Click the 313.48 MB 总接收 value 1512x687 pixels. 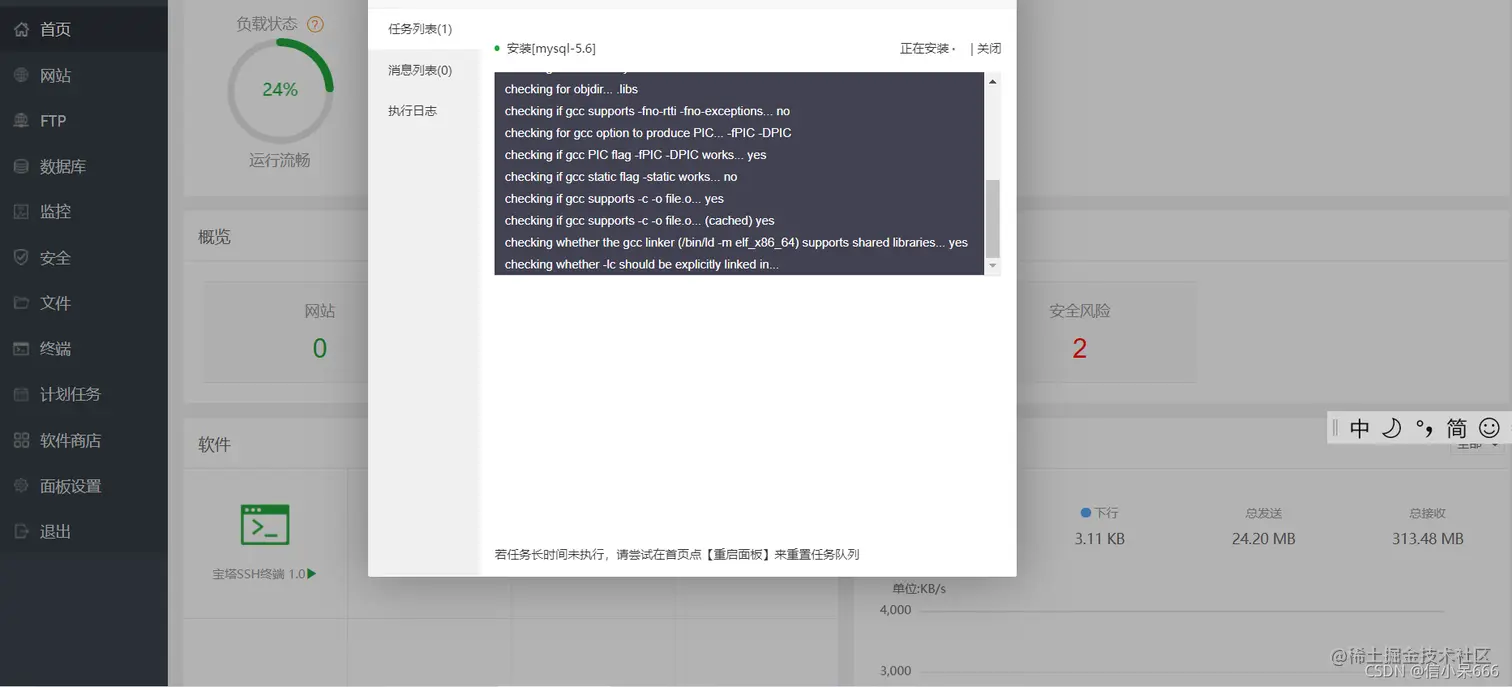[1427, 539]
